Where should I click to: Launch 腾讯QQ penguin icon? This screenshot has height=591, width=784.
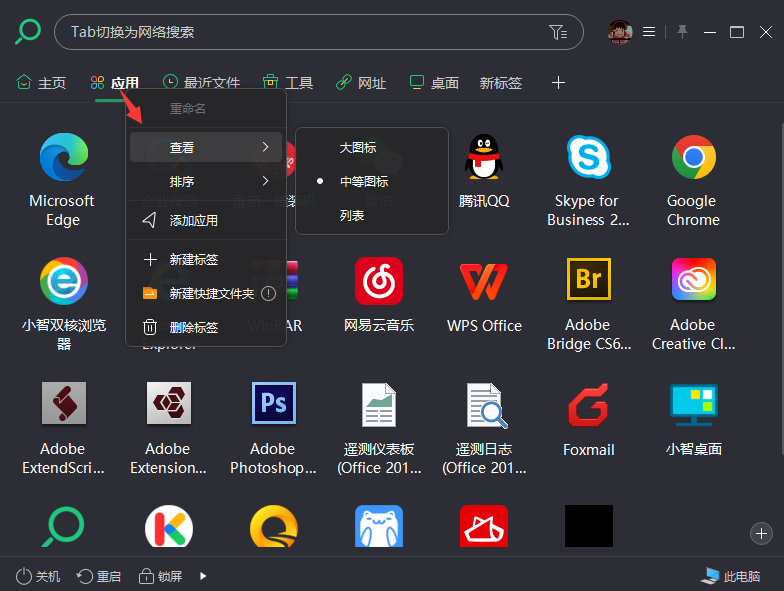coord(484,158)
